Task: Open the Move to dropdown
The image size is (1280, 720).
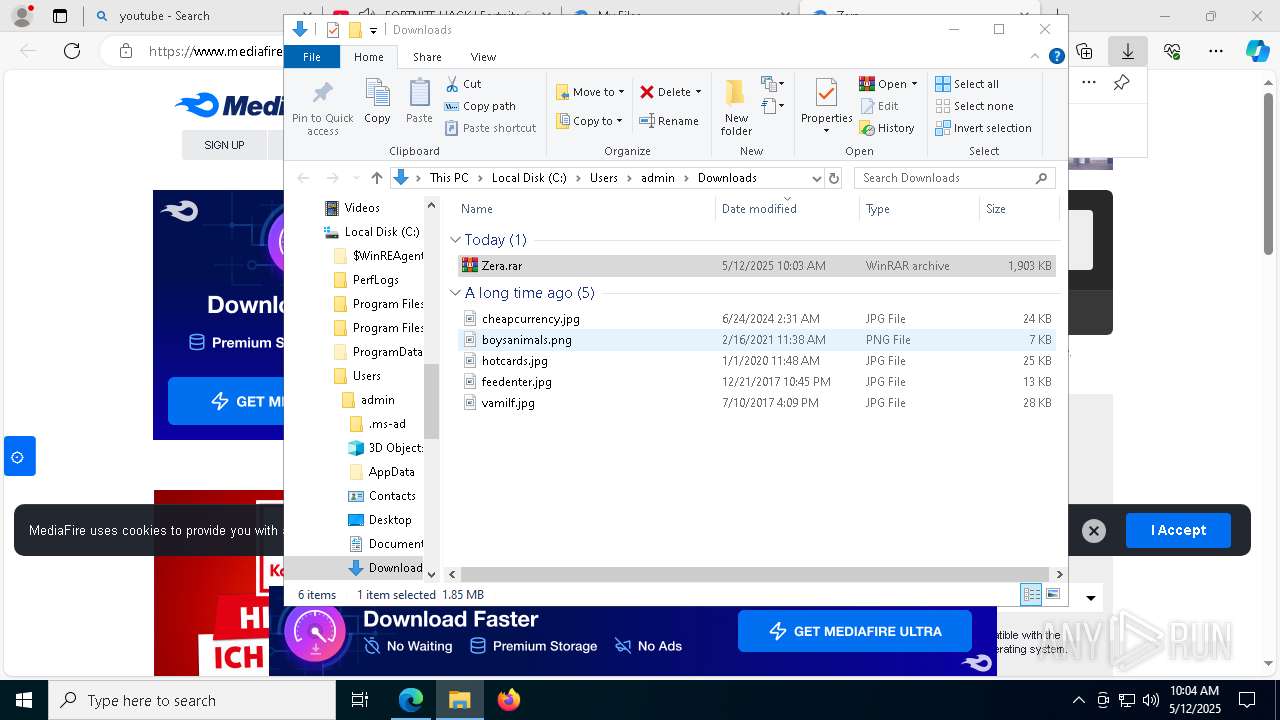Action: pyautogui.click(x=590, y=92)
